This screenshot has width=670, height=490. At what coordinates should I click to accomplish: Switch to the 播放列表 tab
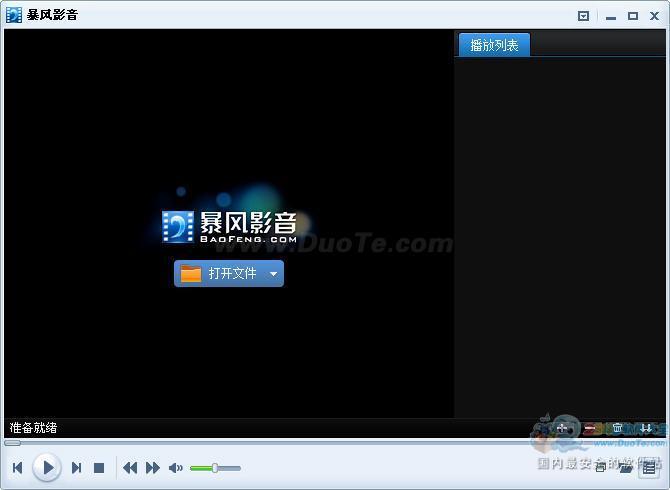[x=494, y=45]
